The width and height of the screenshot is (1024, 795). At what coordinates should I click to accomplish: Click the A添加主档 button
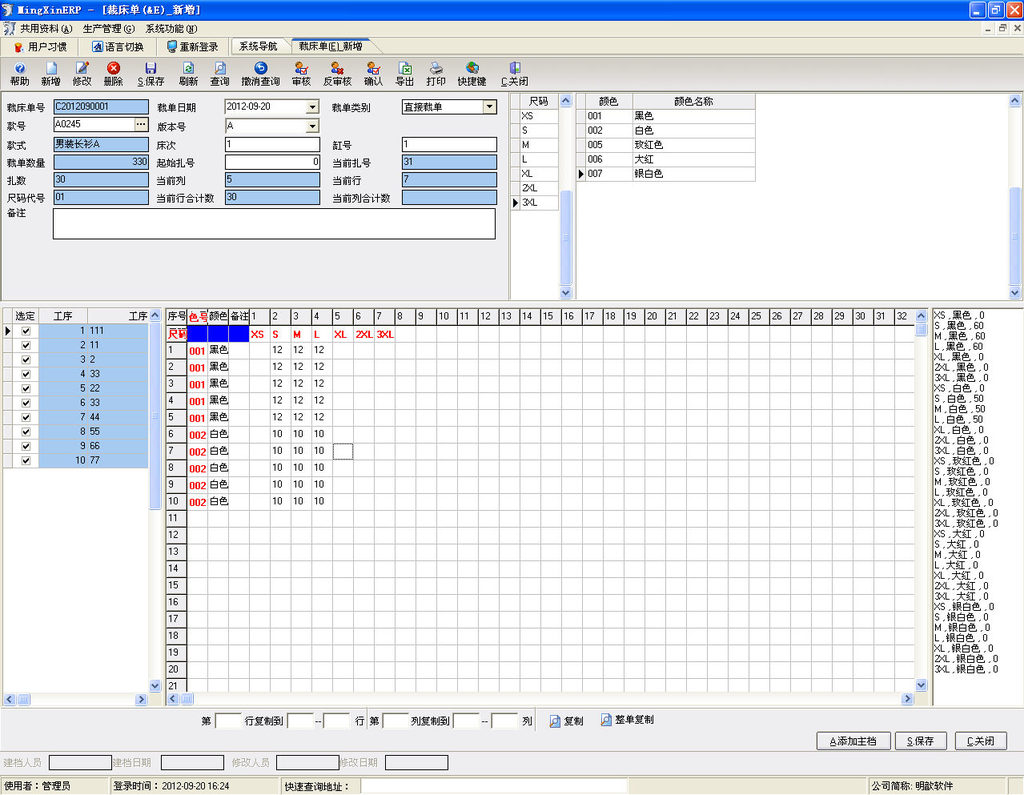[853, 741]
